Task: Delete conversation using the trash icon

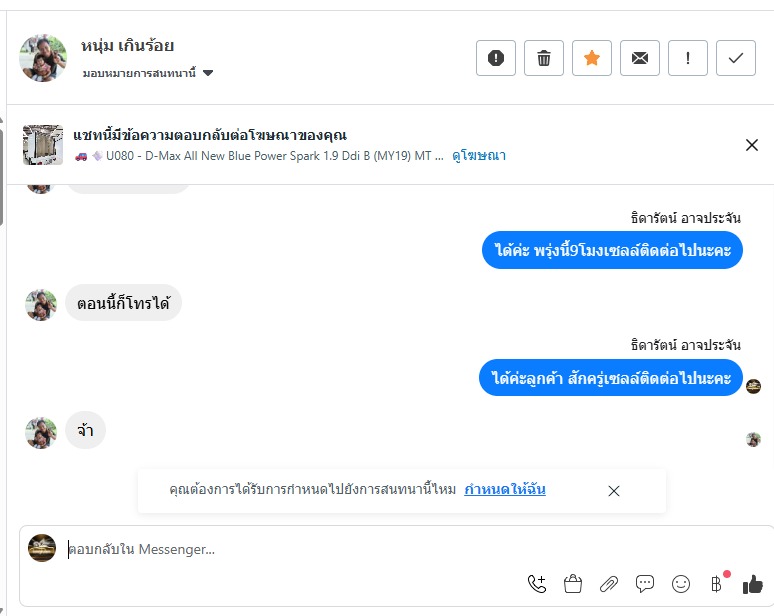Action: pos(544,58)
